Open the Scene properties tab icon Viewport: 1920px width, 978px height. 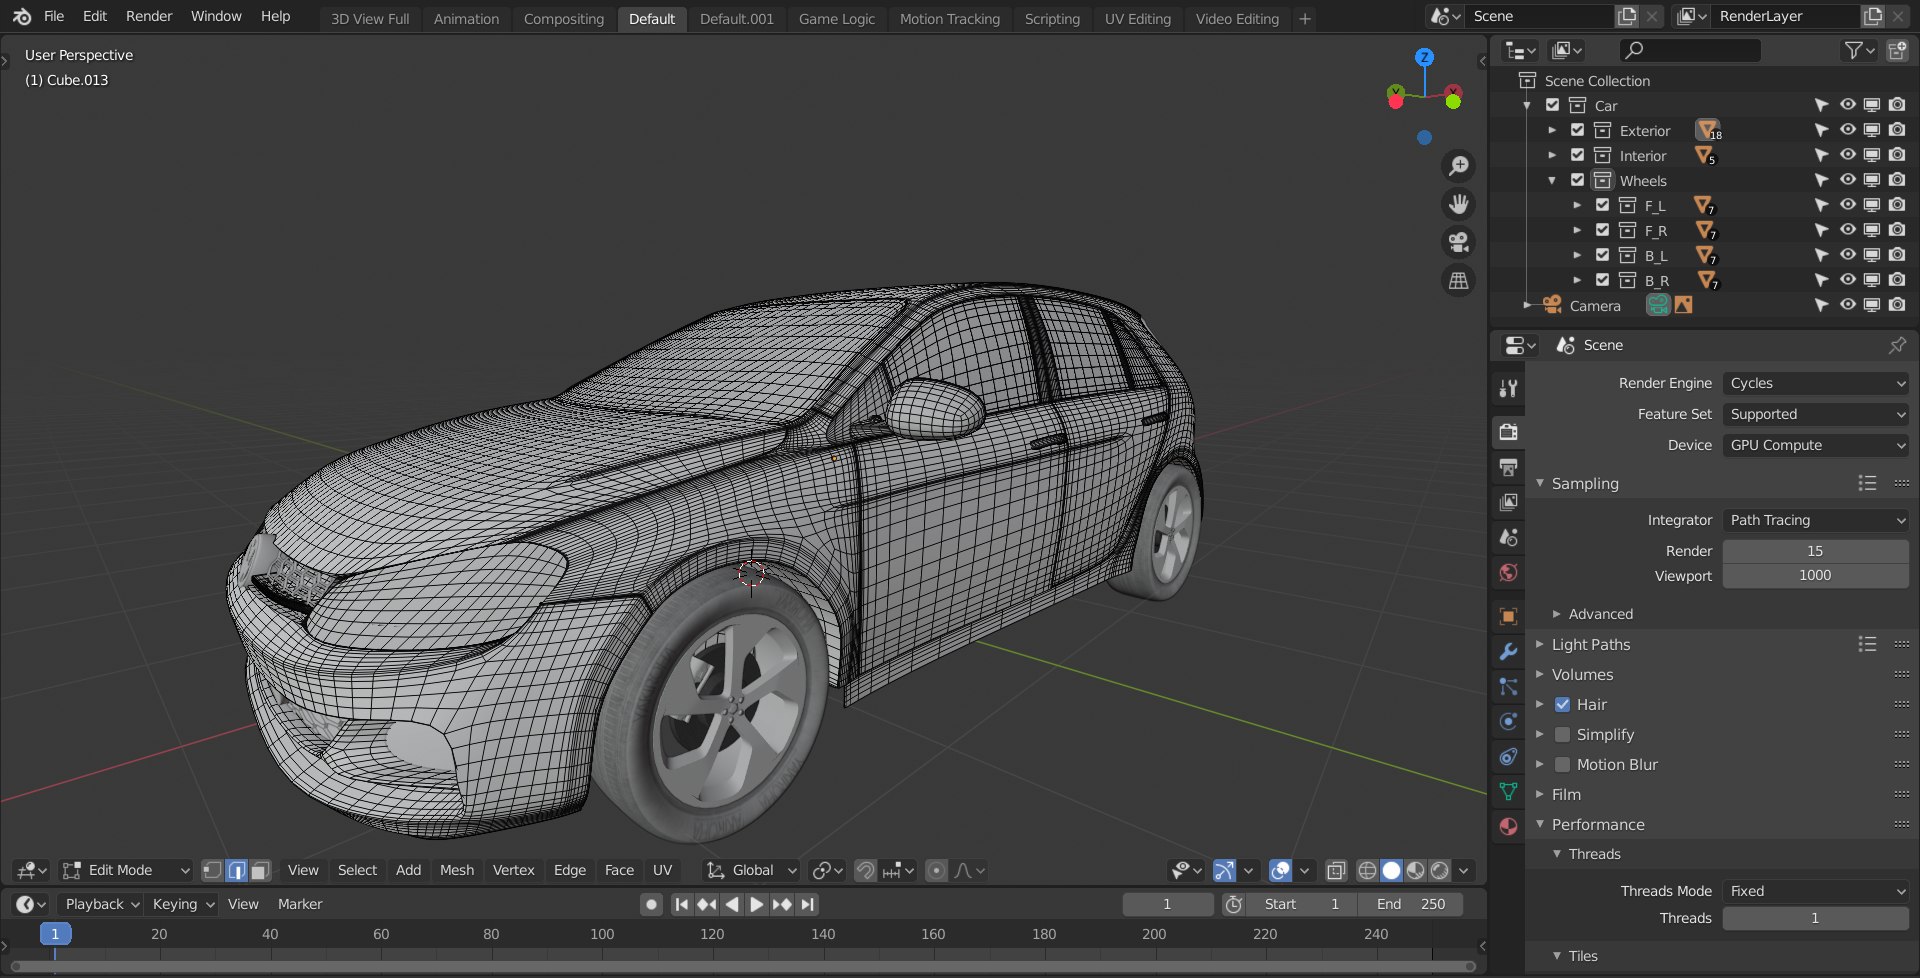pyautogui.click(x=1508, y=537)
